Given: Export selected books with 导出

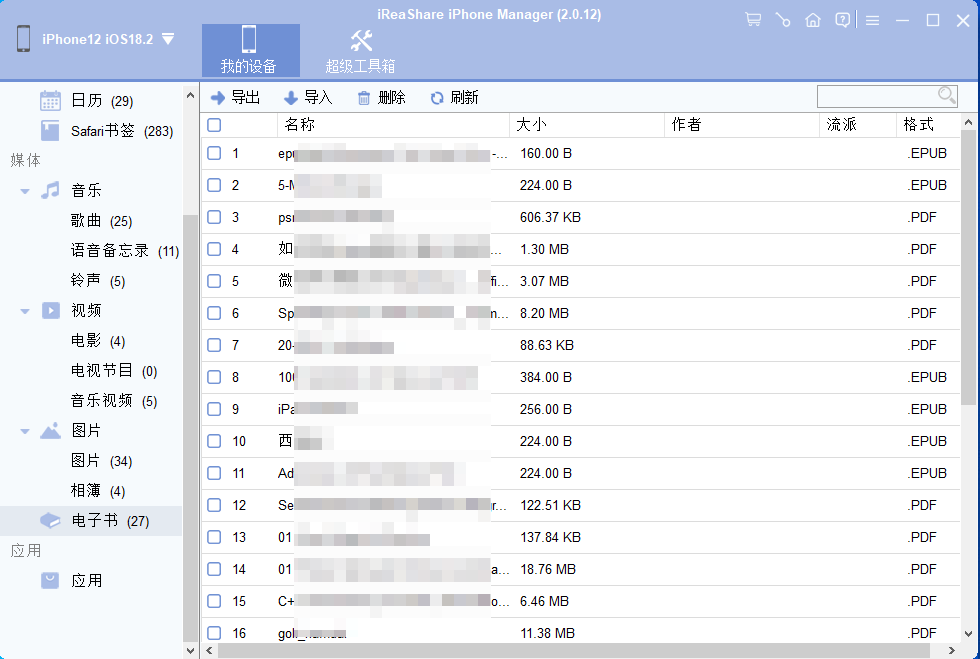Looking at the screenshot, I should [235, 98].
